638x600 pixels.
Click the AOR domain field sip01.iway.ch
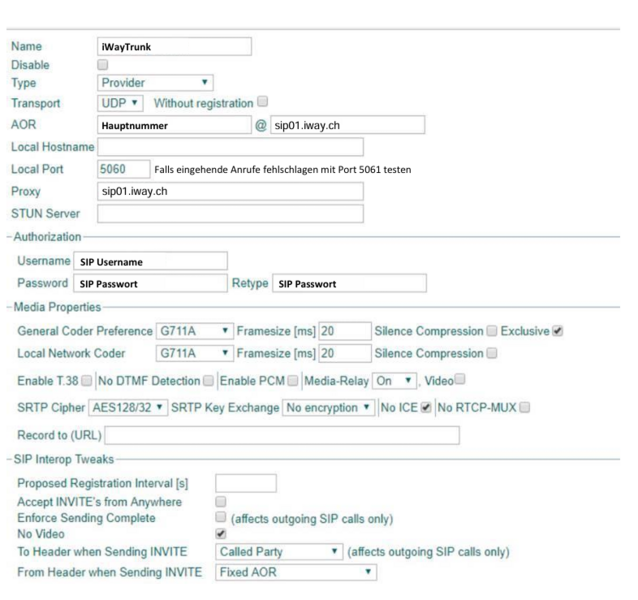[347, 125]
